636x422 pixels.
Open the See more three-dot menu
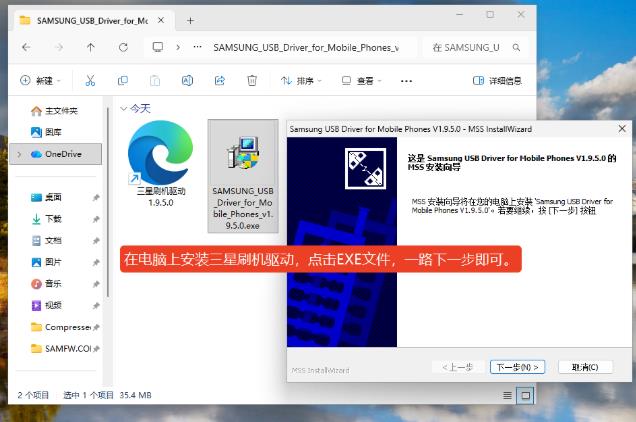pyautogui.click(x=406, y=81)
